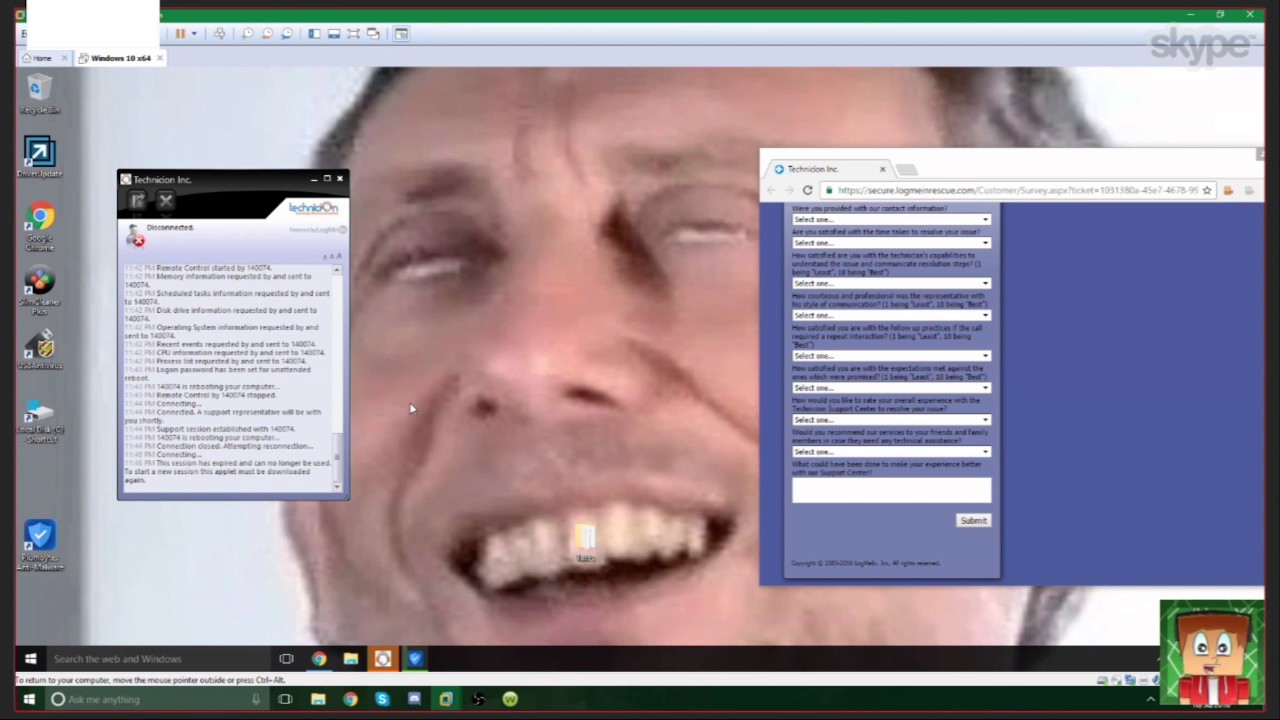Click 'Search the web and Windows' box
Screen dimensions: 1280x720
pyautogui.click(x=160, y=659)
